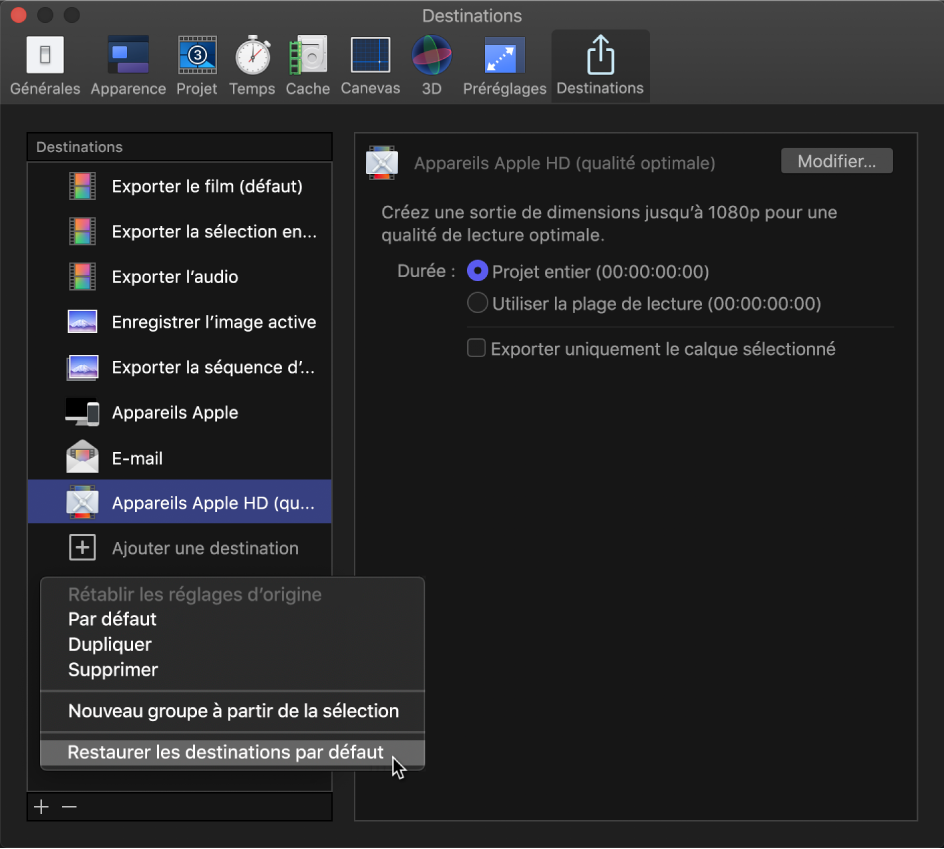Choose Supprimer in the context menu
Viewport: 944px width, 849px height.
coord(113,670)
